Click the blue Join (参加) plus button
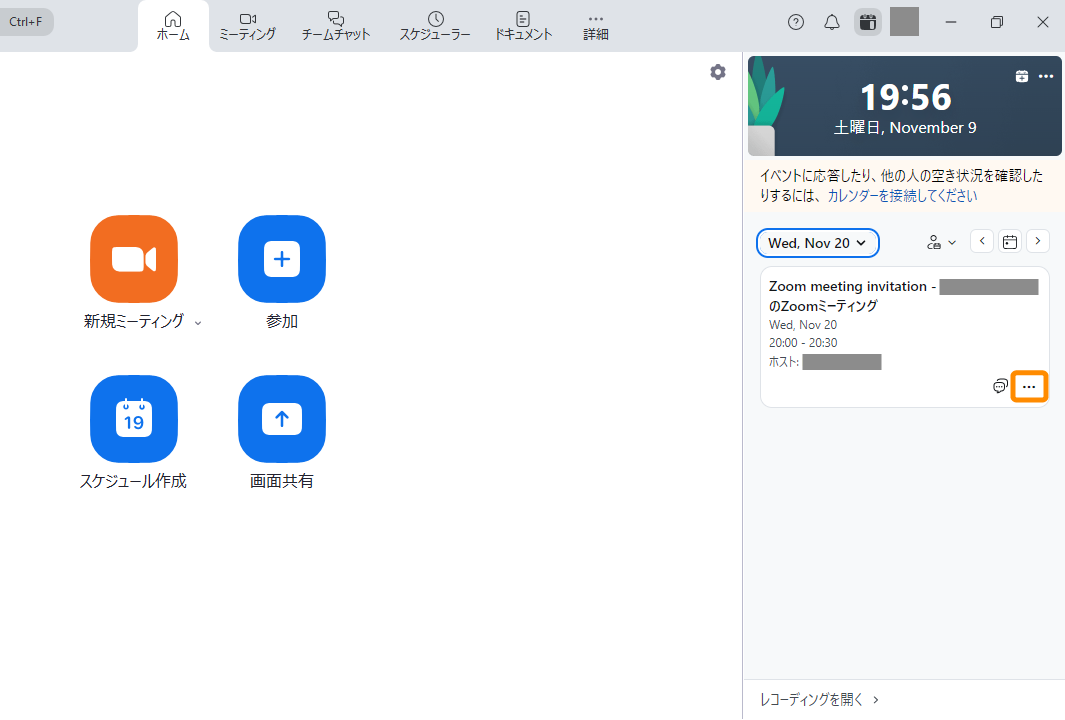Screen dimensions: 1065x720 click(x=282, y=259)
